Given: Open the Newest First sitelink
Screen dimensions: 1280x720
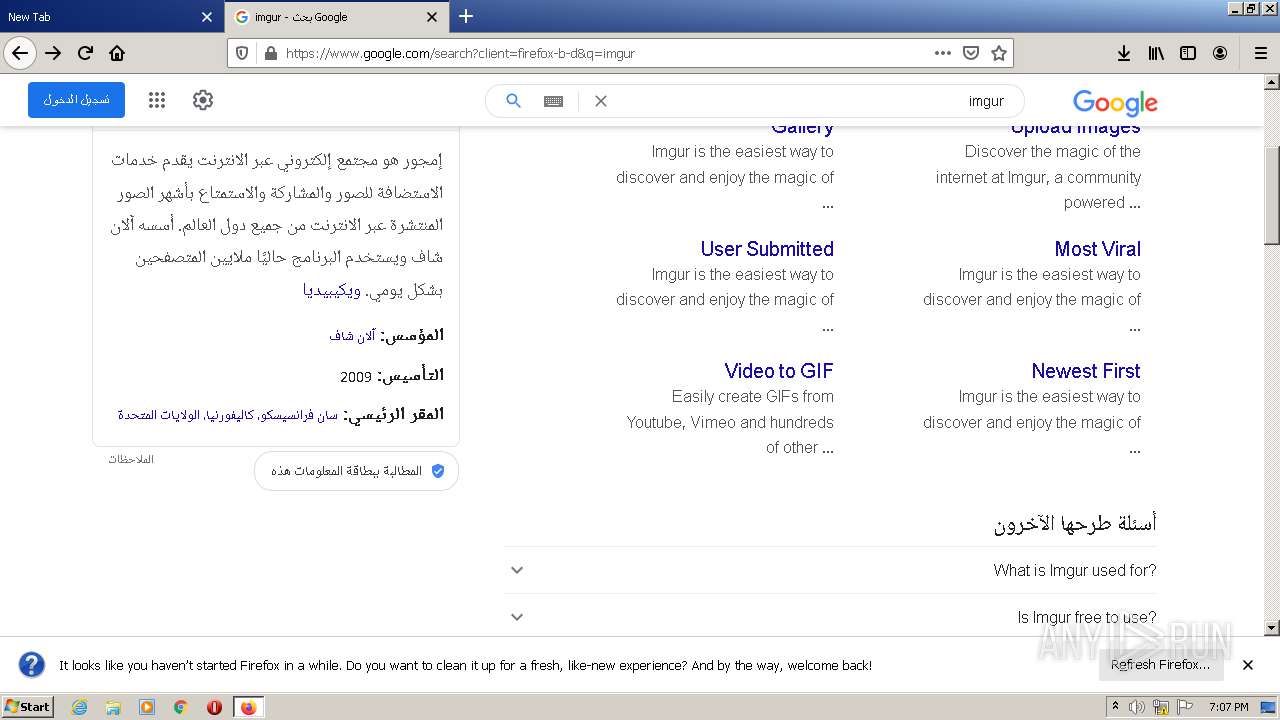Looking at the screenshot, I should pos(1086,371).
